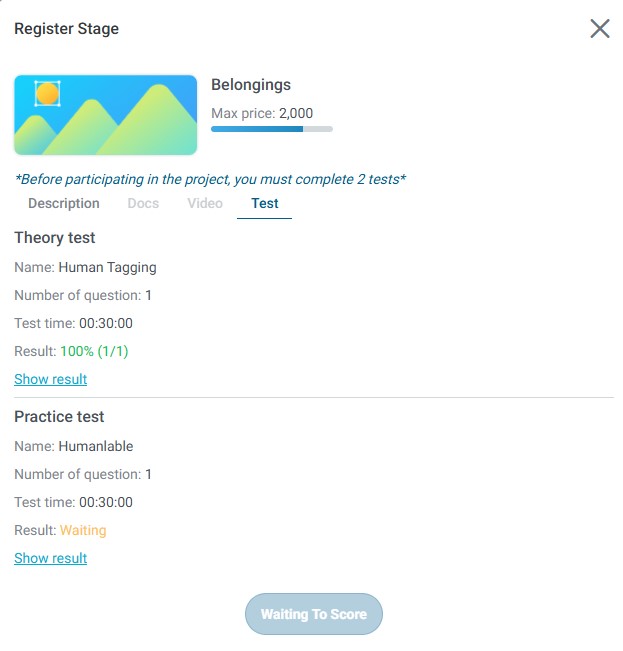Click the Practice test heading
The image size is (623, 651).
[59, 417]
